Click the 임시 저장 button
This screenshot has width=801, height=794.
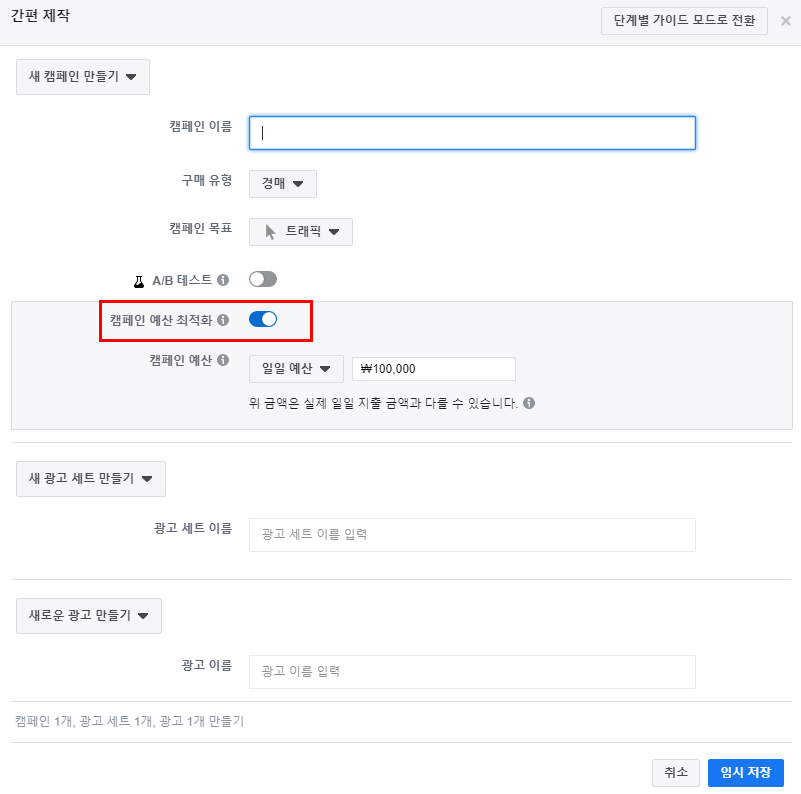click(x=745, y=772)
